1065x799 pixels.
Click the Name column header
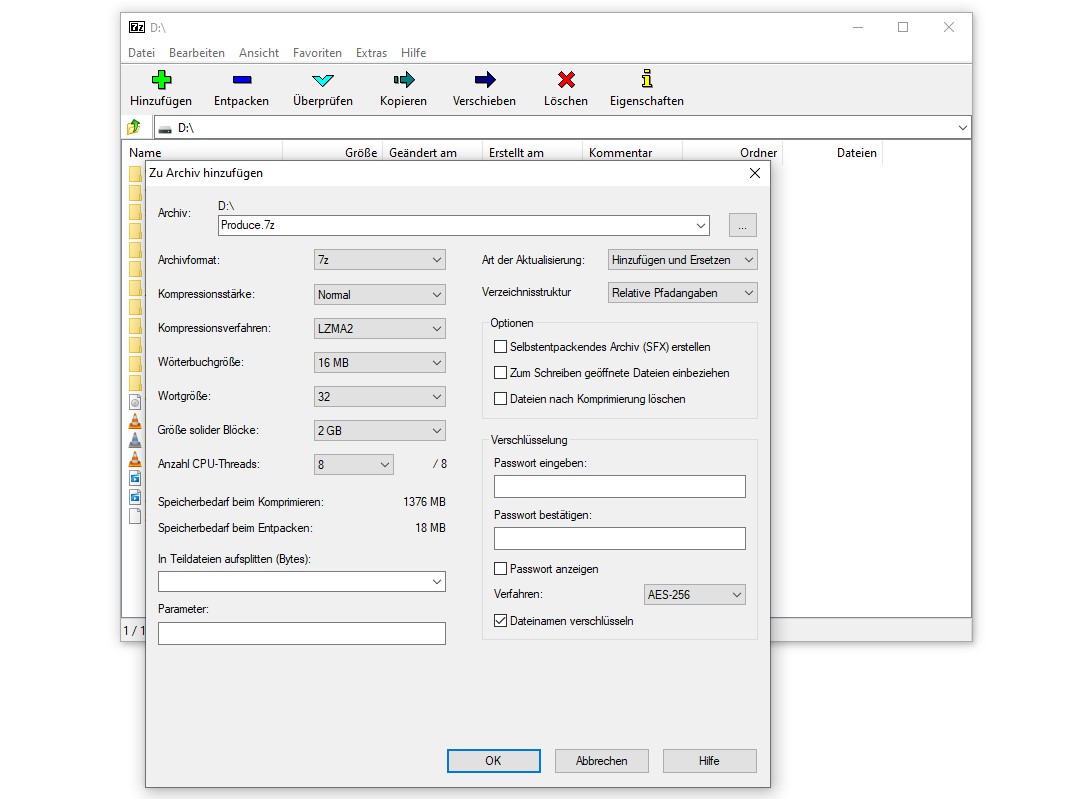tap(202, 153)
